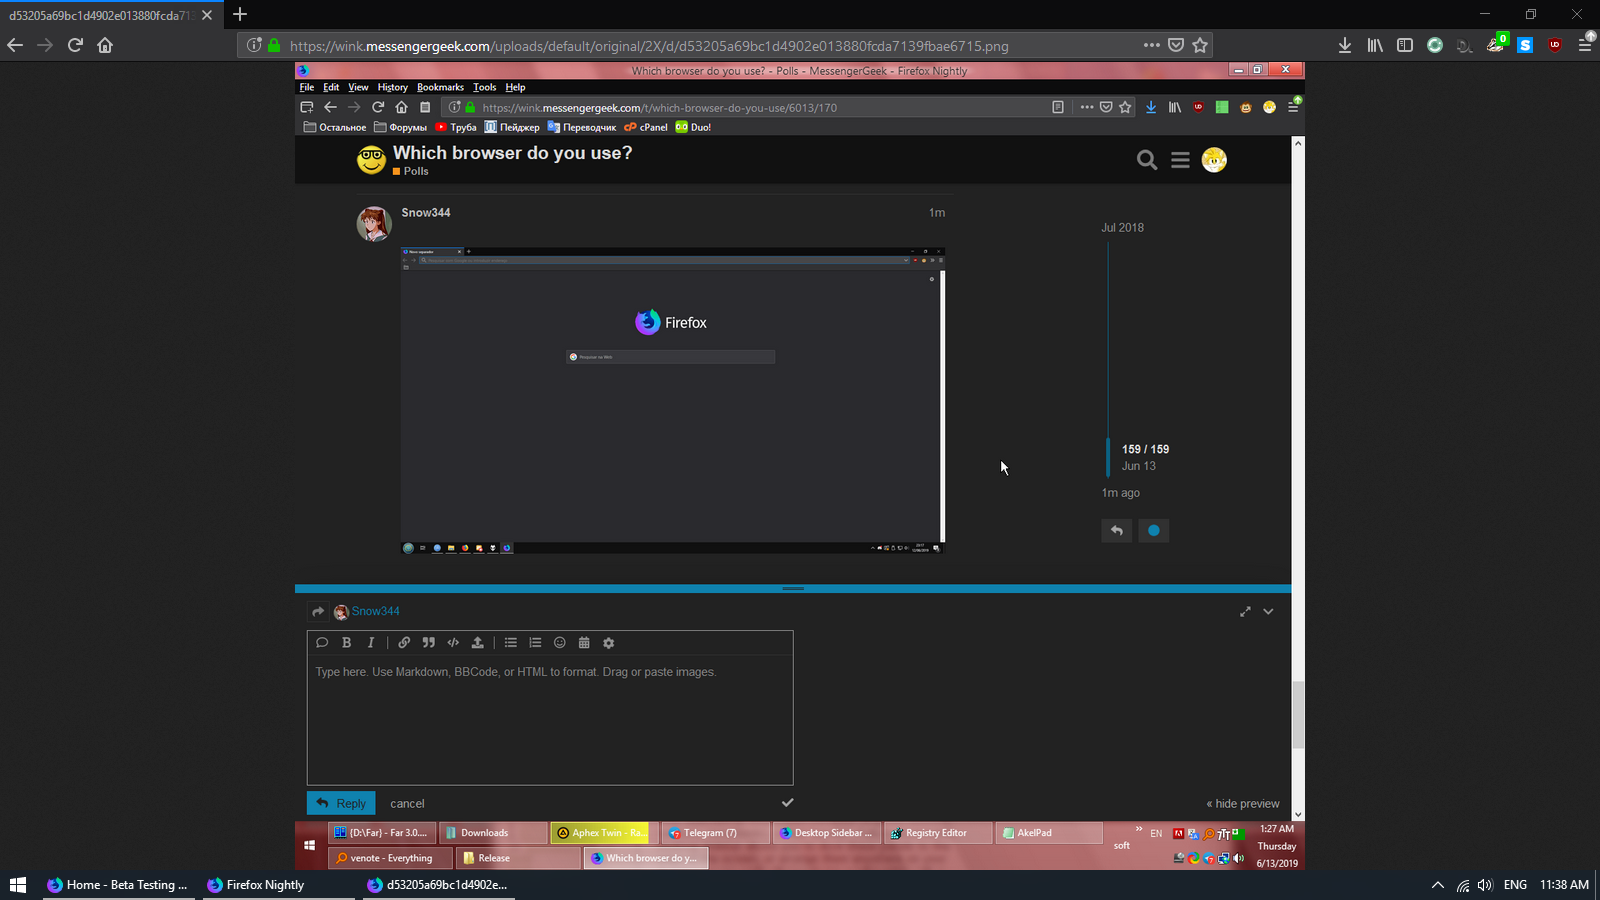1600x900 pixels.
Task: Click the Snow344 link in the composer header
Action: click(375, 611)
